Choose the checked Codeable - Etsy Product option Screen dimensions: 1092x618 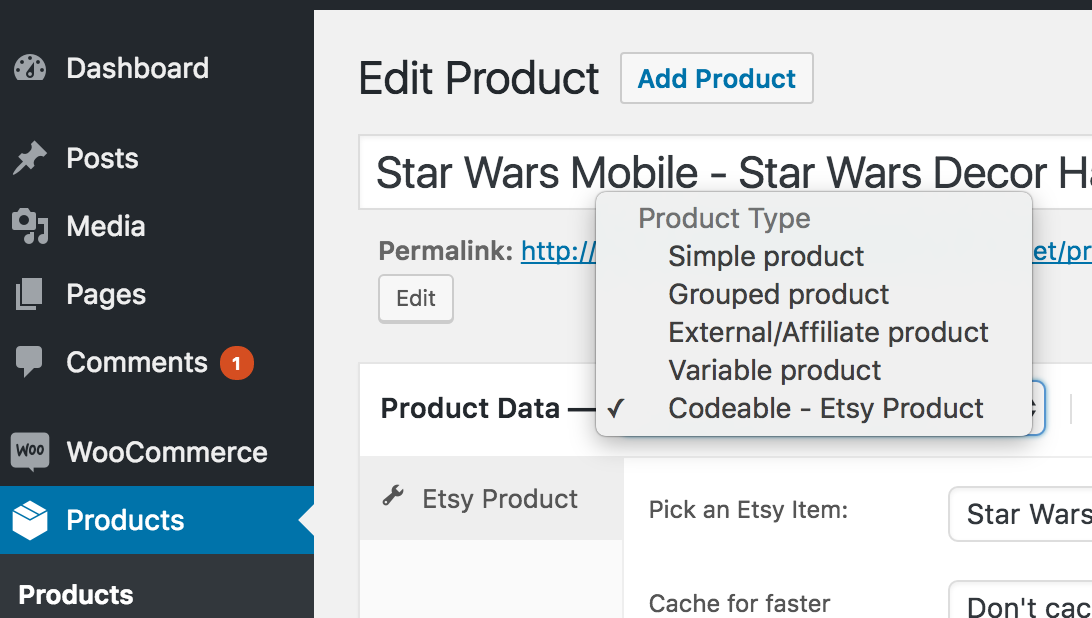click(x=826, y=409)
